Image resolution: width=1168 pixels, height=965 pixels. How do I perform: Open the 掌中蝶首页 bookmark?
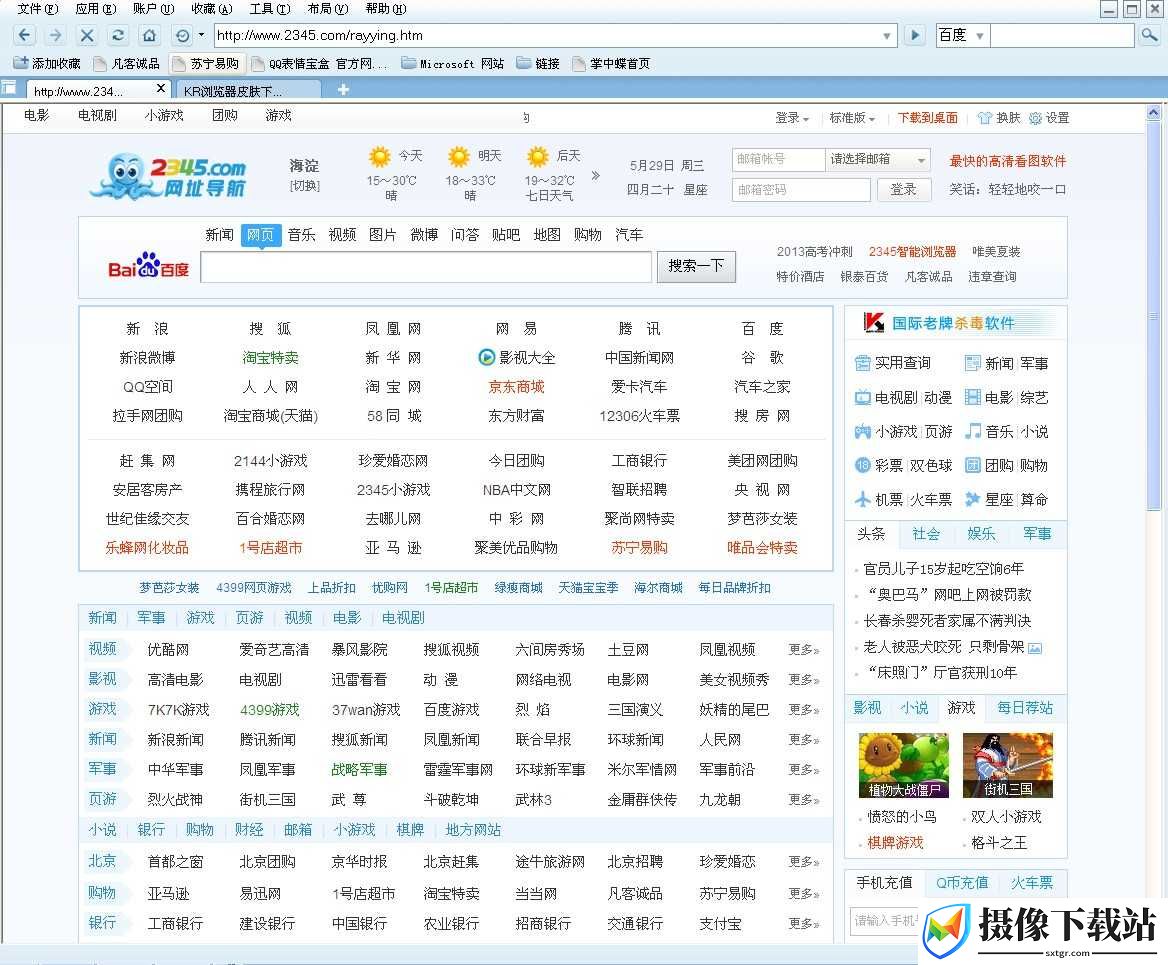click(x=611, y=64)
